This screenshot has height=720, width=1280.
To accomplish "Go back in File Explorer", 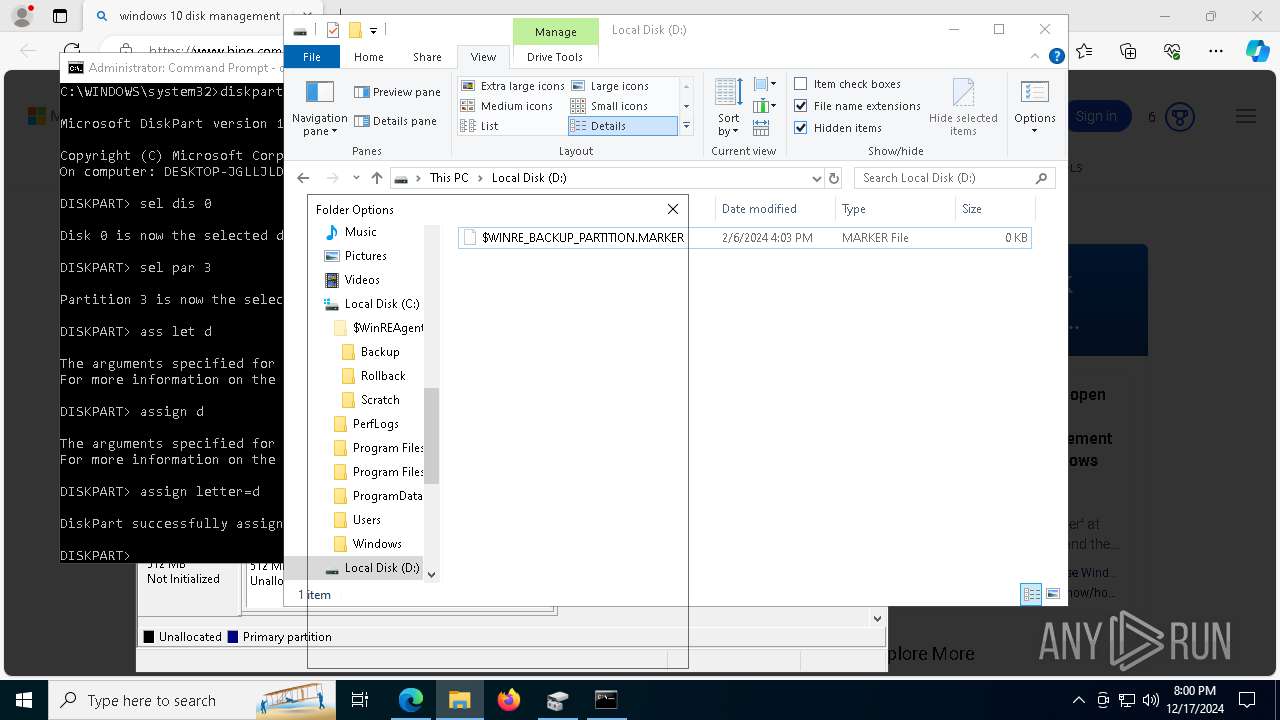I will (303, 178).
